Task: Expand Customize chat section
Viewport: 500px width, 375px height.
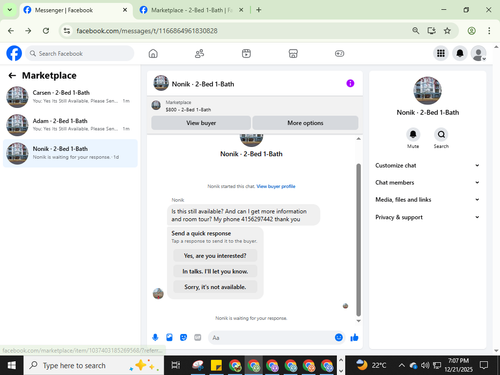Action: pos(427,165)
